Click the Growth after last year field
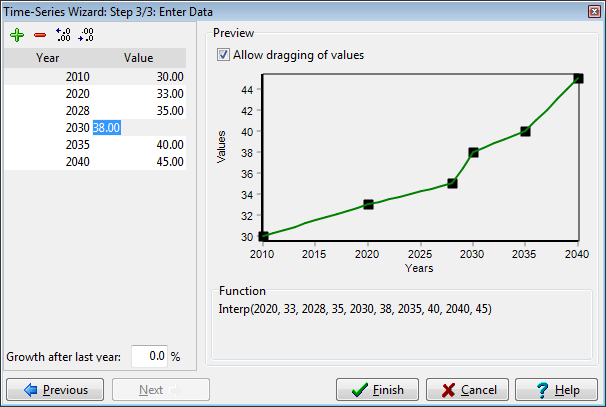The height and width of the screenshot is (407, 606). pos(149,356)
